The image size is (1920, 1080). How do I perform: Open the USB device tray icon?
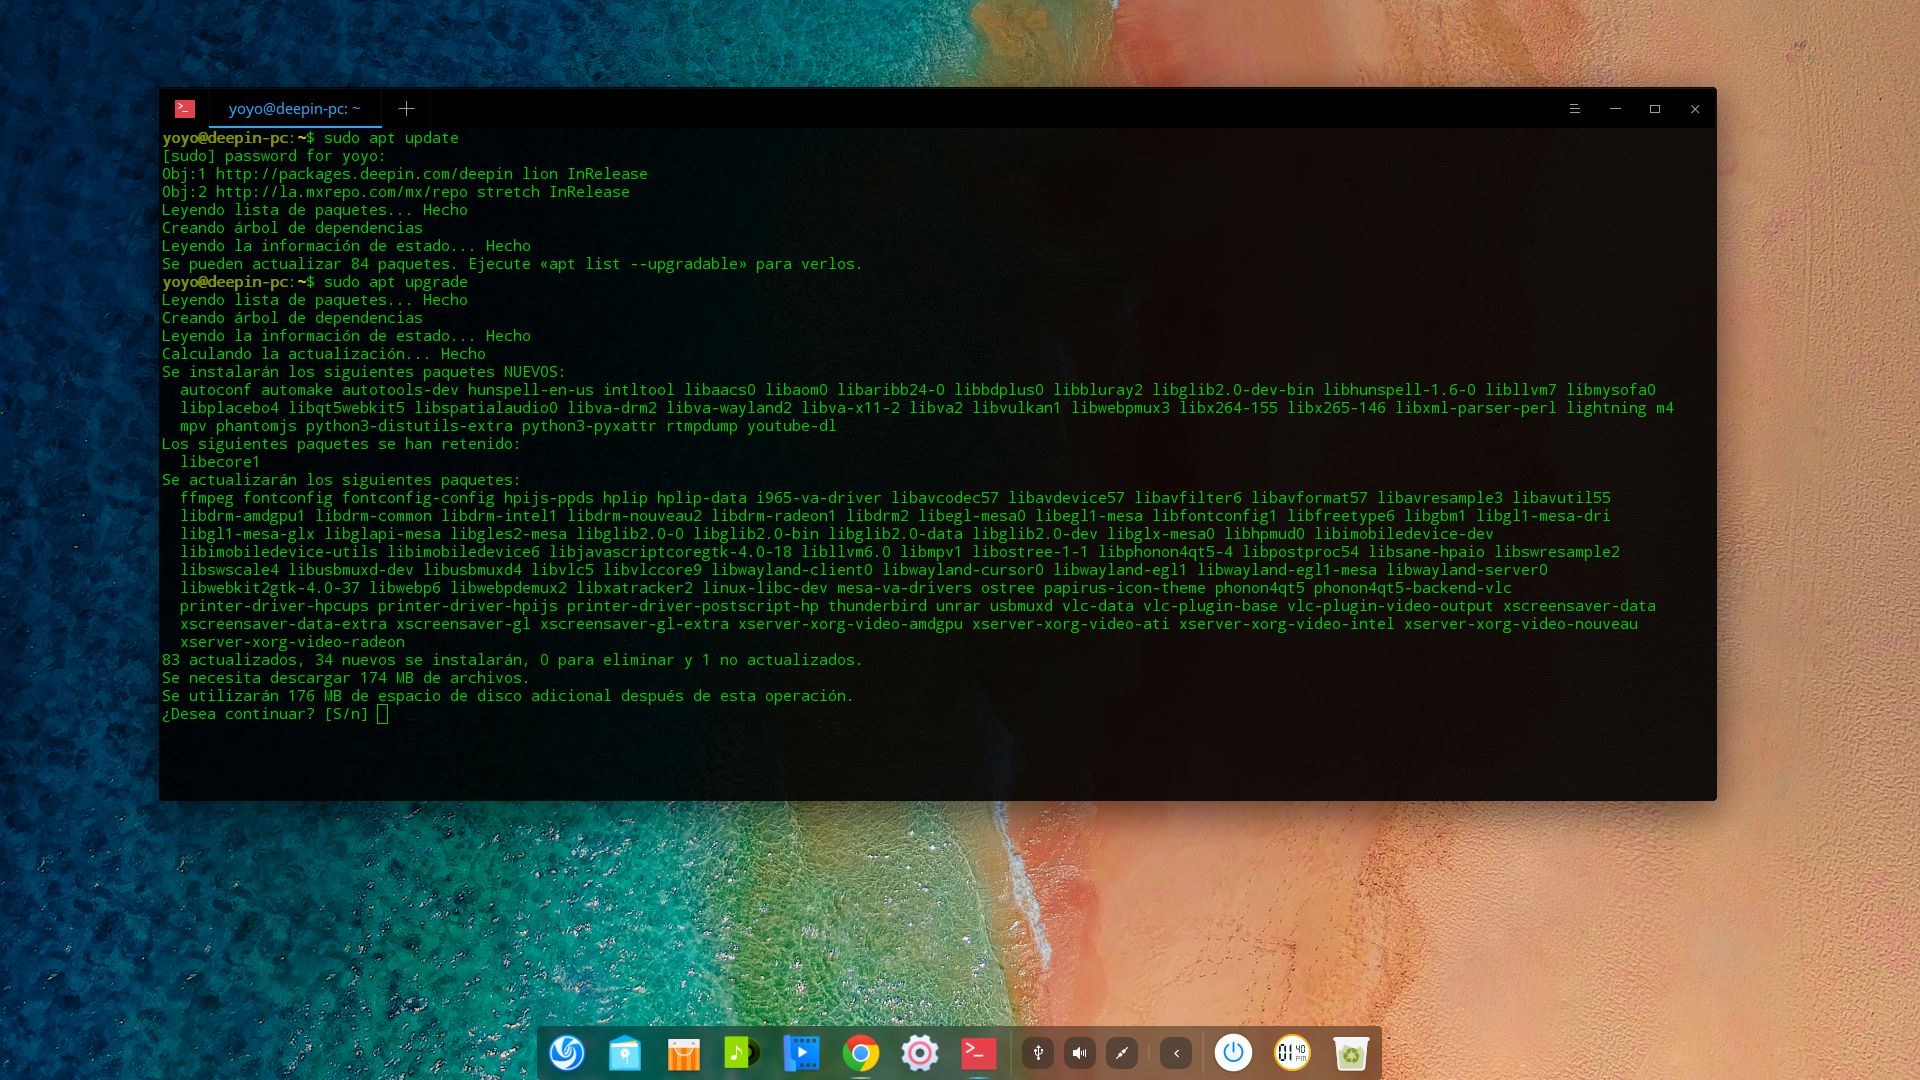click(x=1038, y=1053)
